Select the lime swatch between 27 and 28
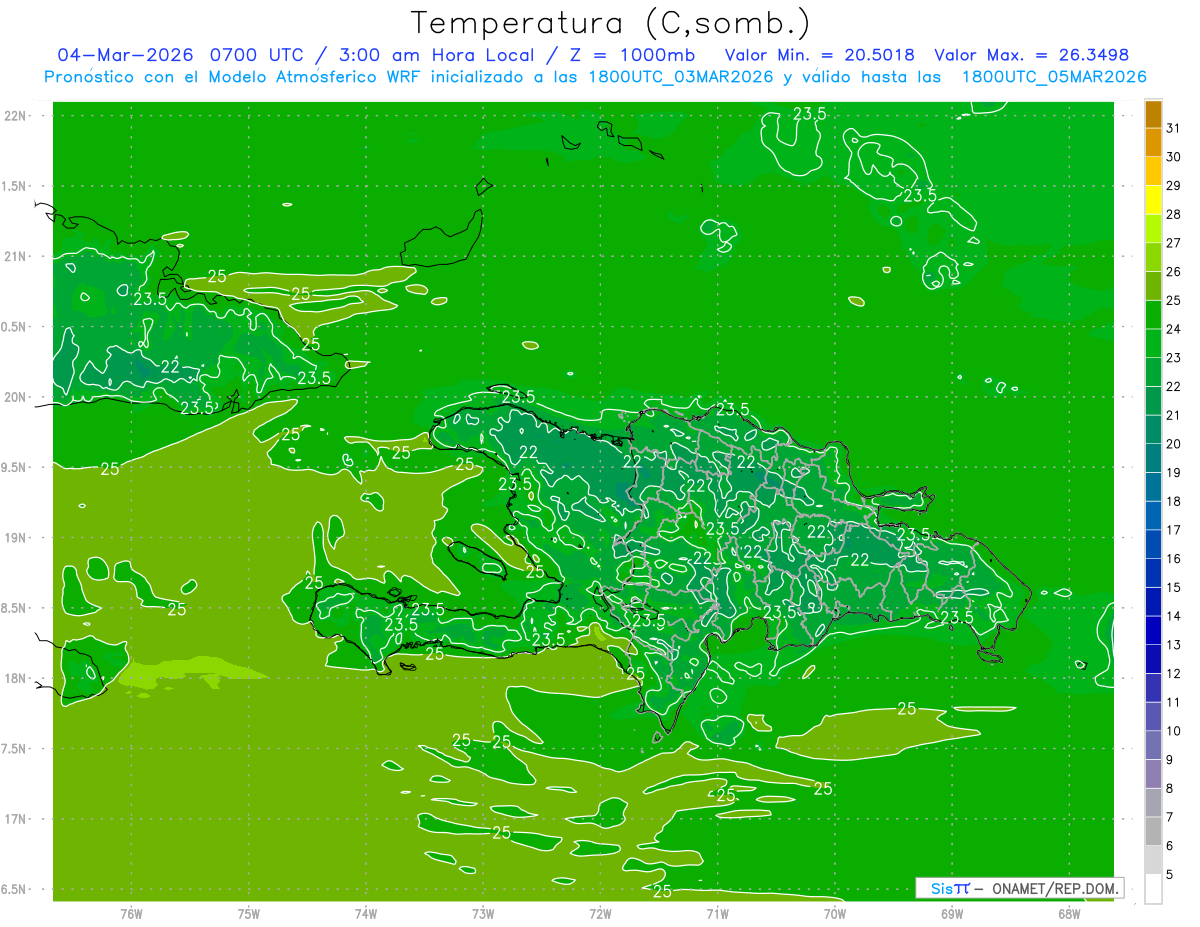 click(x=1153, y=229)
